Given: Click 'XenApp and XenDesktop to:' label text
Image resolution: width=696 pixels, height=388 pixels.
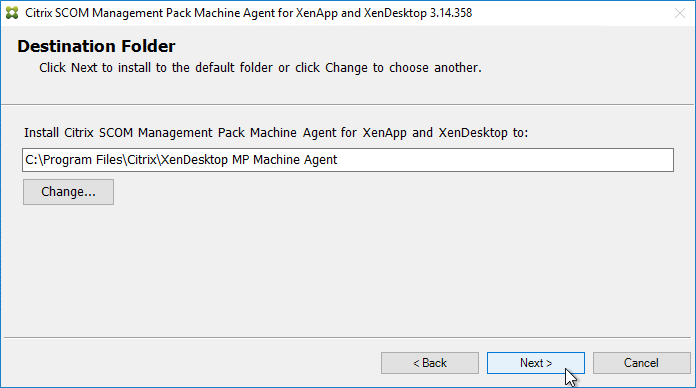Looking at the screenshot, I should pyautogui.click(x=445, y=133).
